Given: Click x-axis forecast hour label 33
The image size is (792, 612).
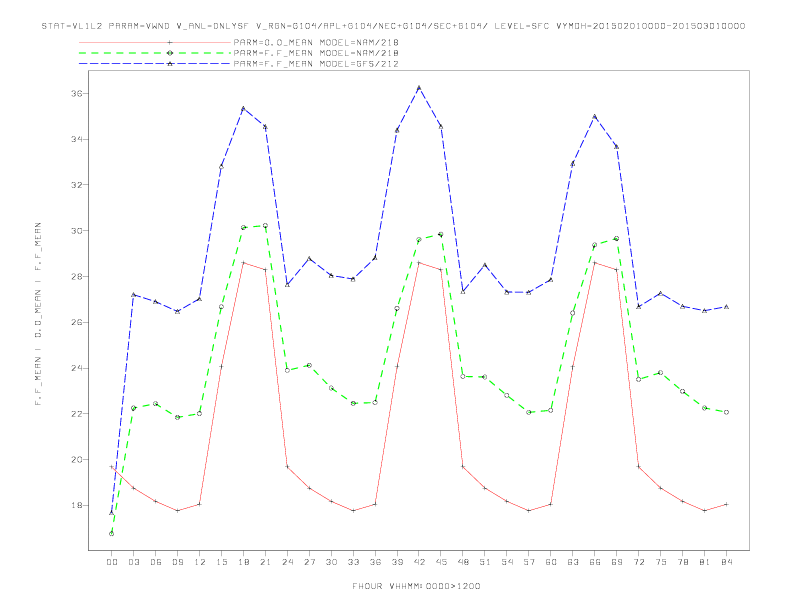Looking at the screenshot, I should 353,562.
